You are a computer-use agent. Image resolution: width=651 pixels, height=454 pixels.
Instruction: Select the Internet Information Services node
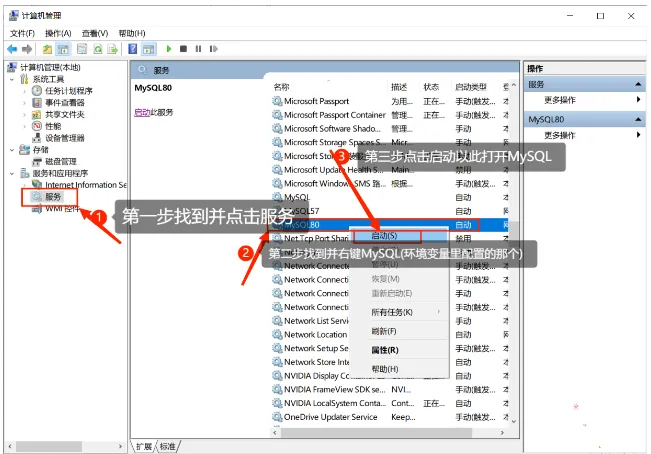tap(86, 185)
